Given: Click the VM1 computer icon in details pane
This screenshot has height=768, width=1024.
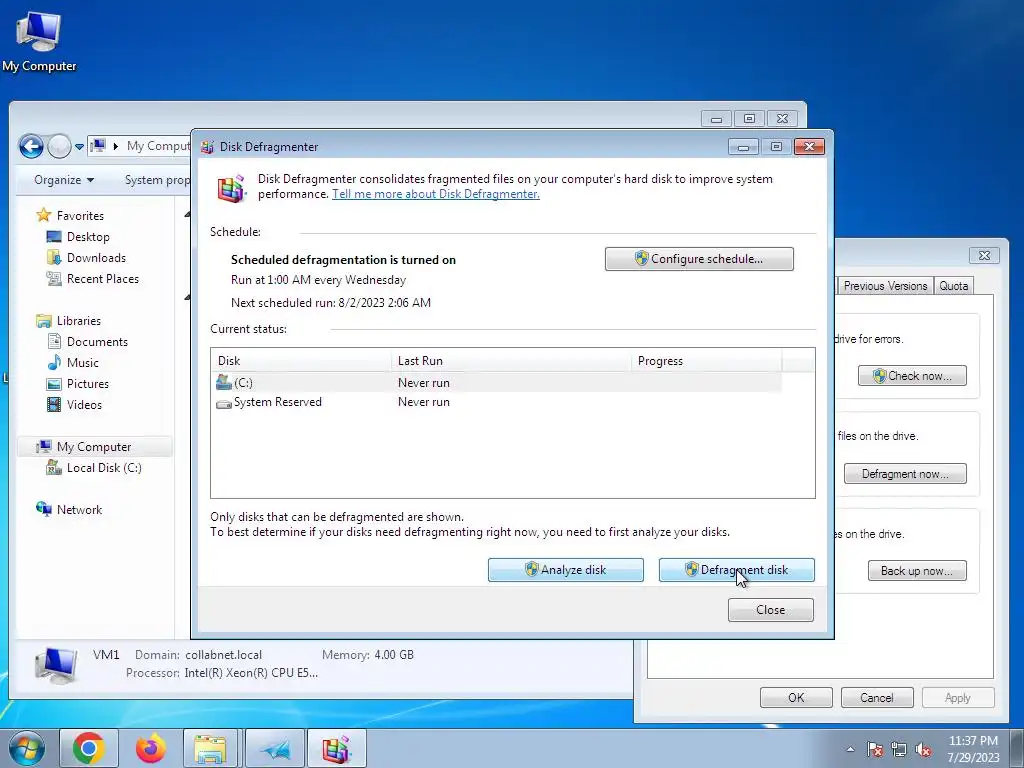Looking at the screenshot, I should [55, 664].
